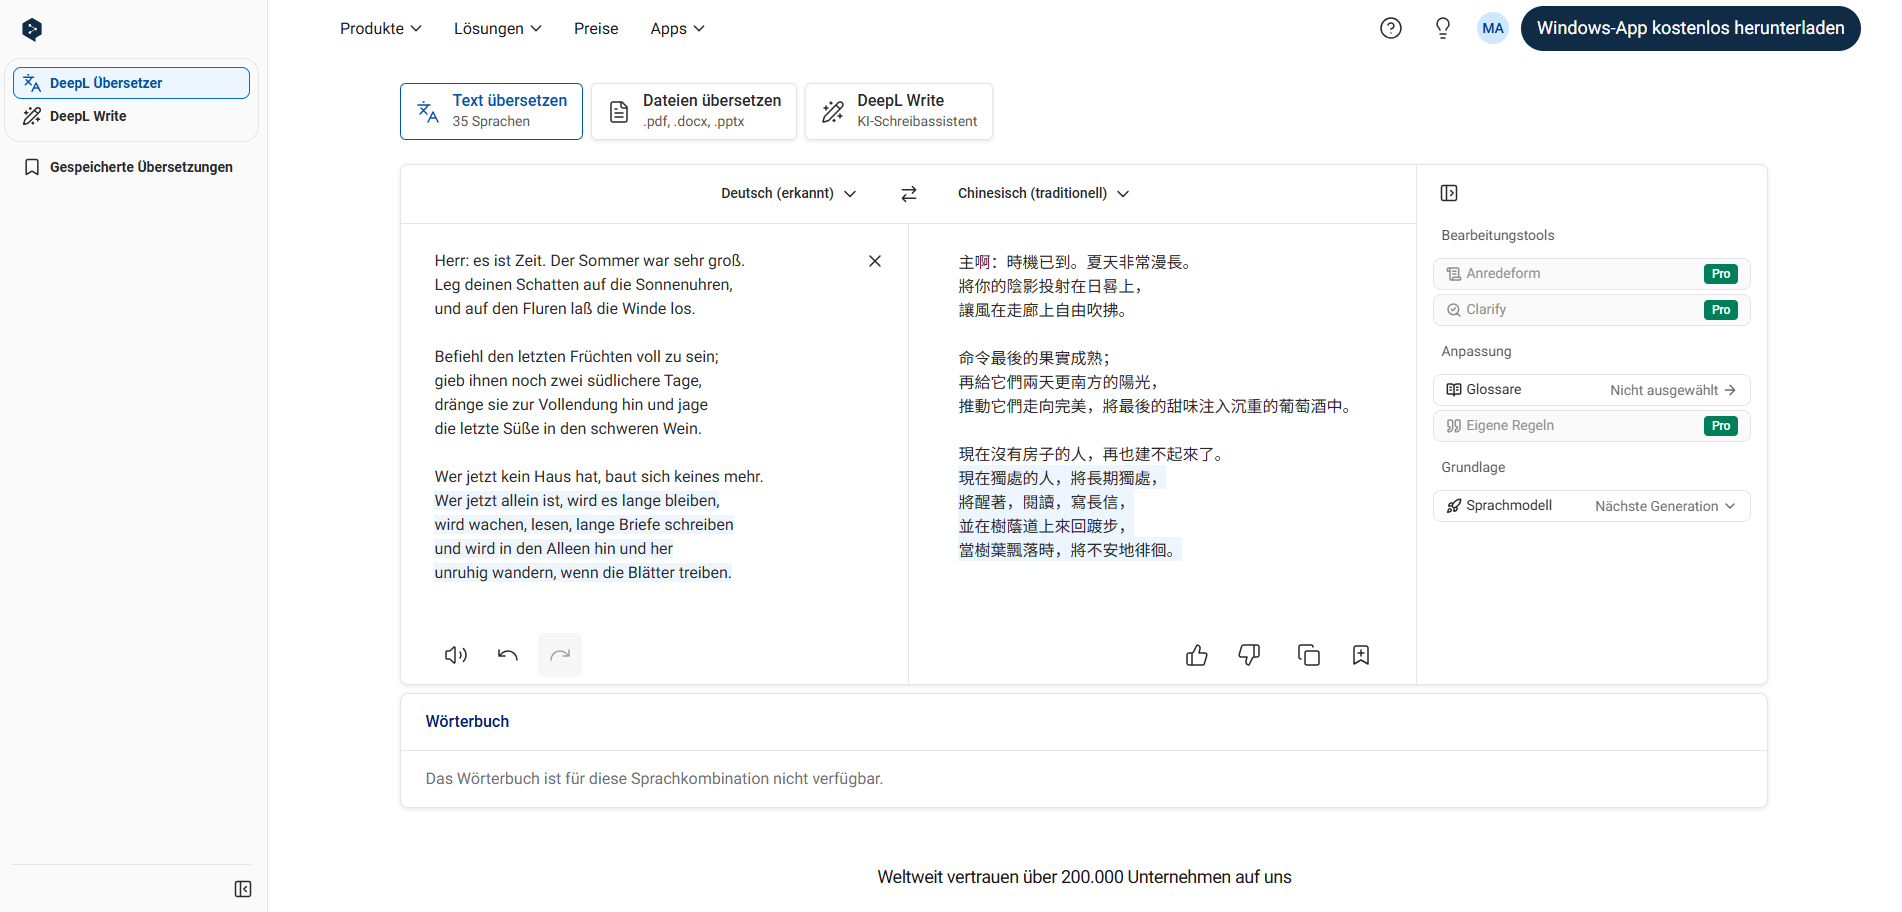This screenshot has width=1902, height=912.
Task: Swap the source and target languages
Action: point(908,193)
